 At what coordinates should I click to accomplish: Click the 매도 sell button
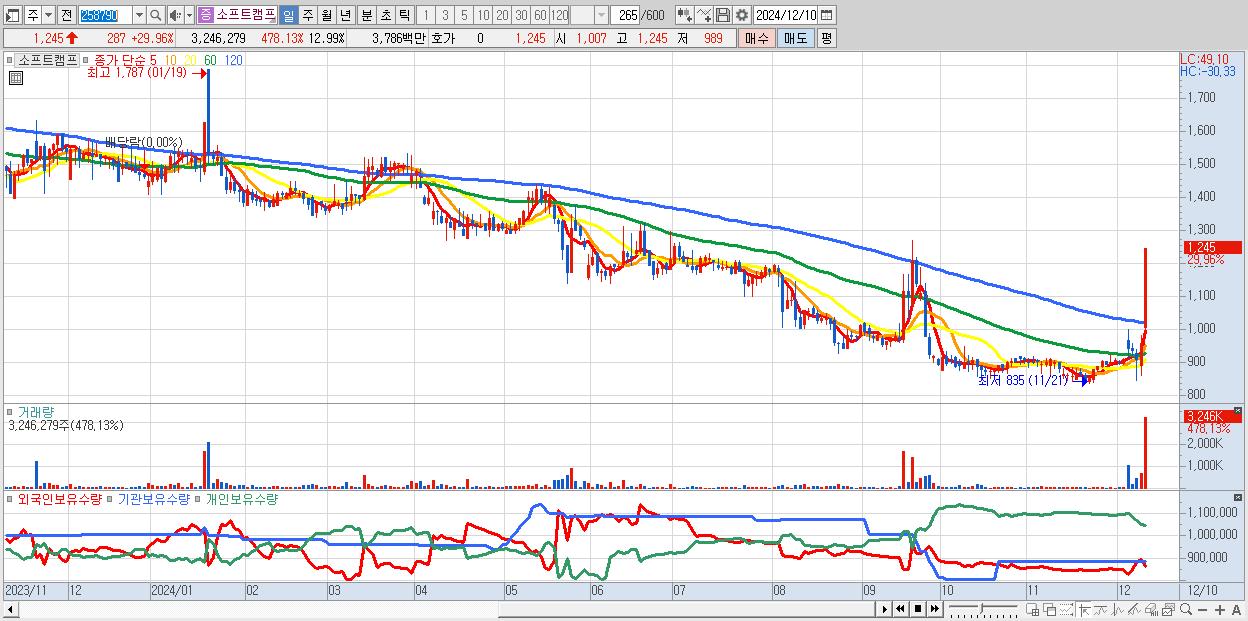pyautogui.click(x=795, y=38)
